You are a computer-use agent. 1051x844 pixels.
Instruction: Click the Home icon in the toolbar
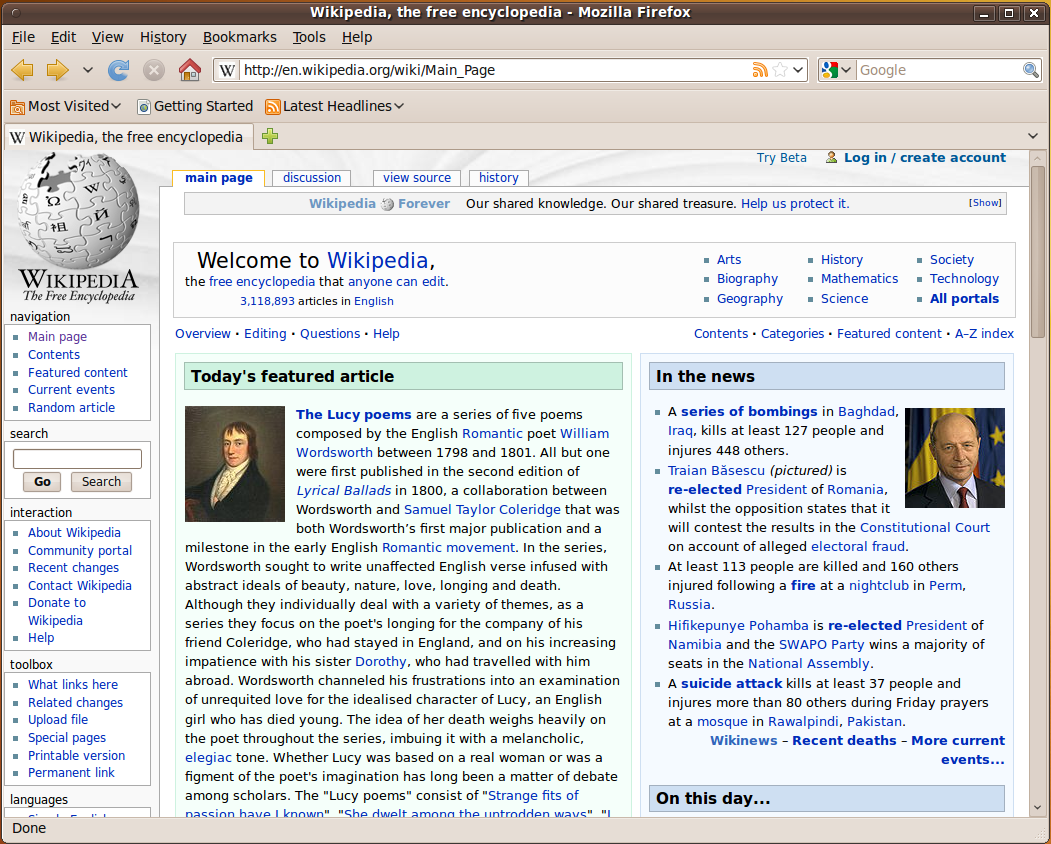(x=189, y=70)
